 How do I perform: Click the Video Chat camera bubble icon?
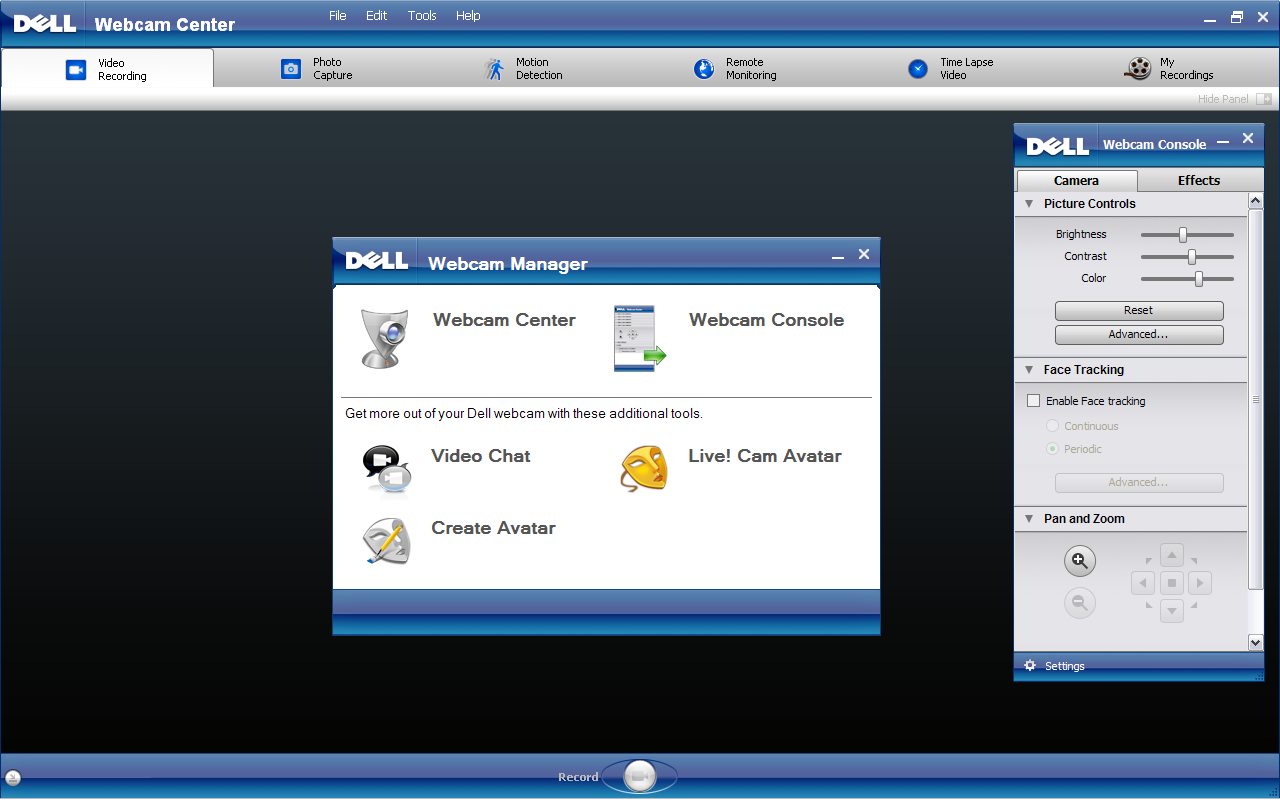click(387, 470)
